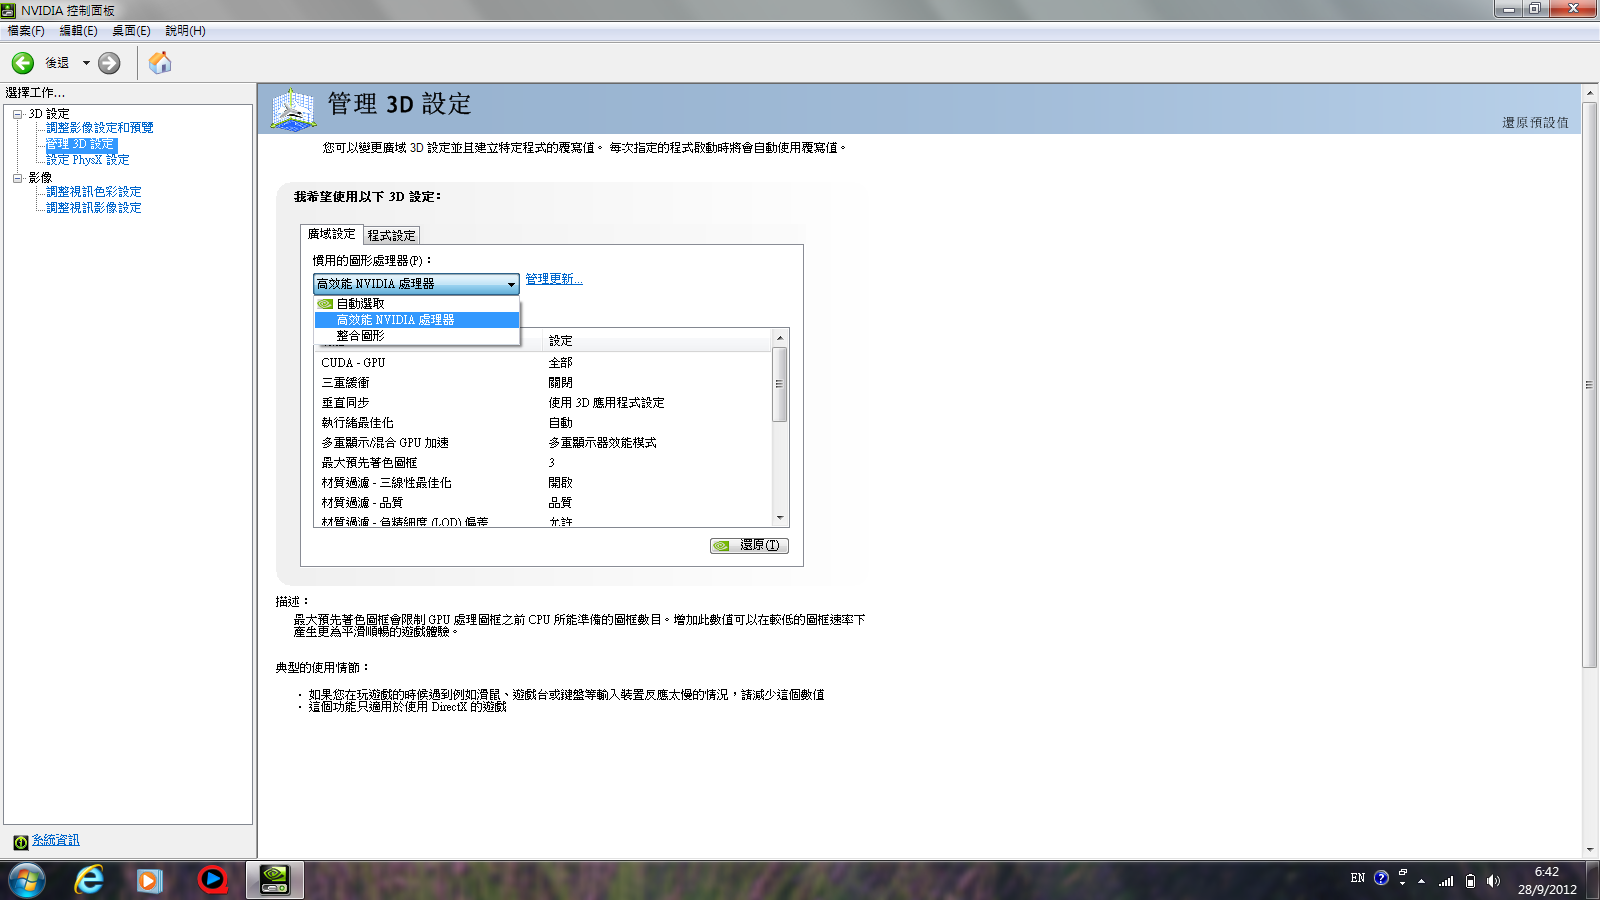Click the green Back arrow icon
1600x900 pixels.
pyautogui.click(x=23, y=63)
